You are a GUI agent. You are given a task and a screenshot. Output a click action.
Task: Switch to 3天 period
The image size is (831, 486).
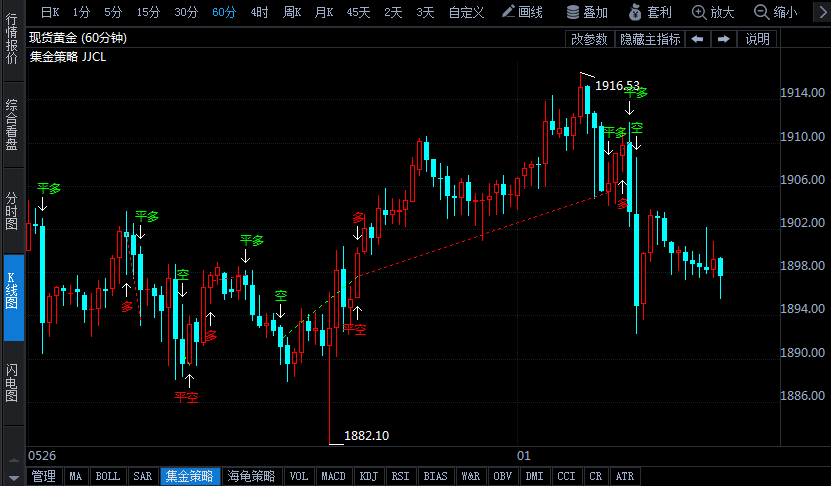coord(425,12)
